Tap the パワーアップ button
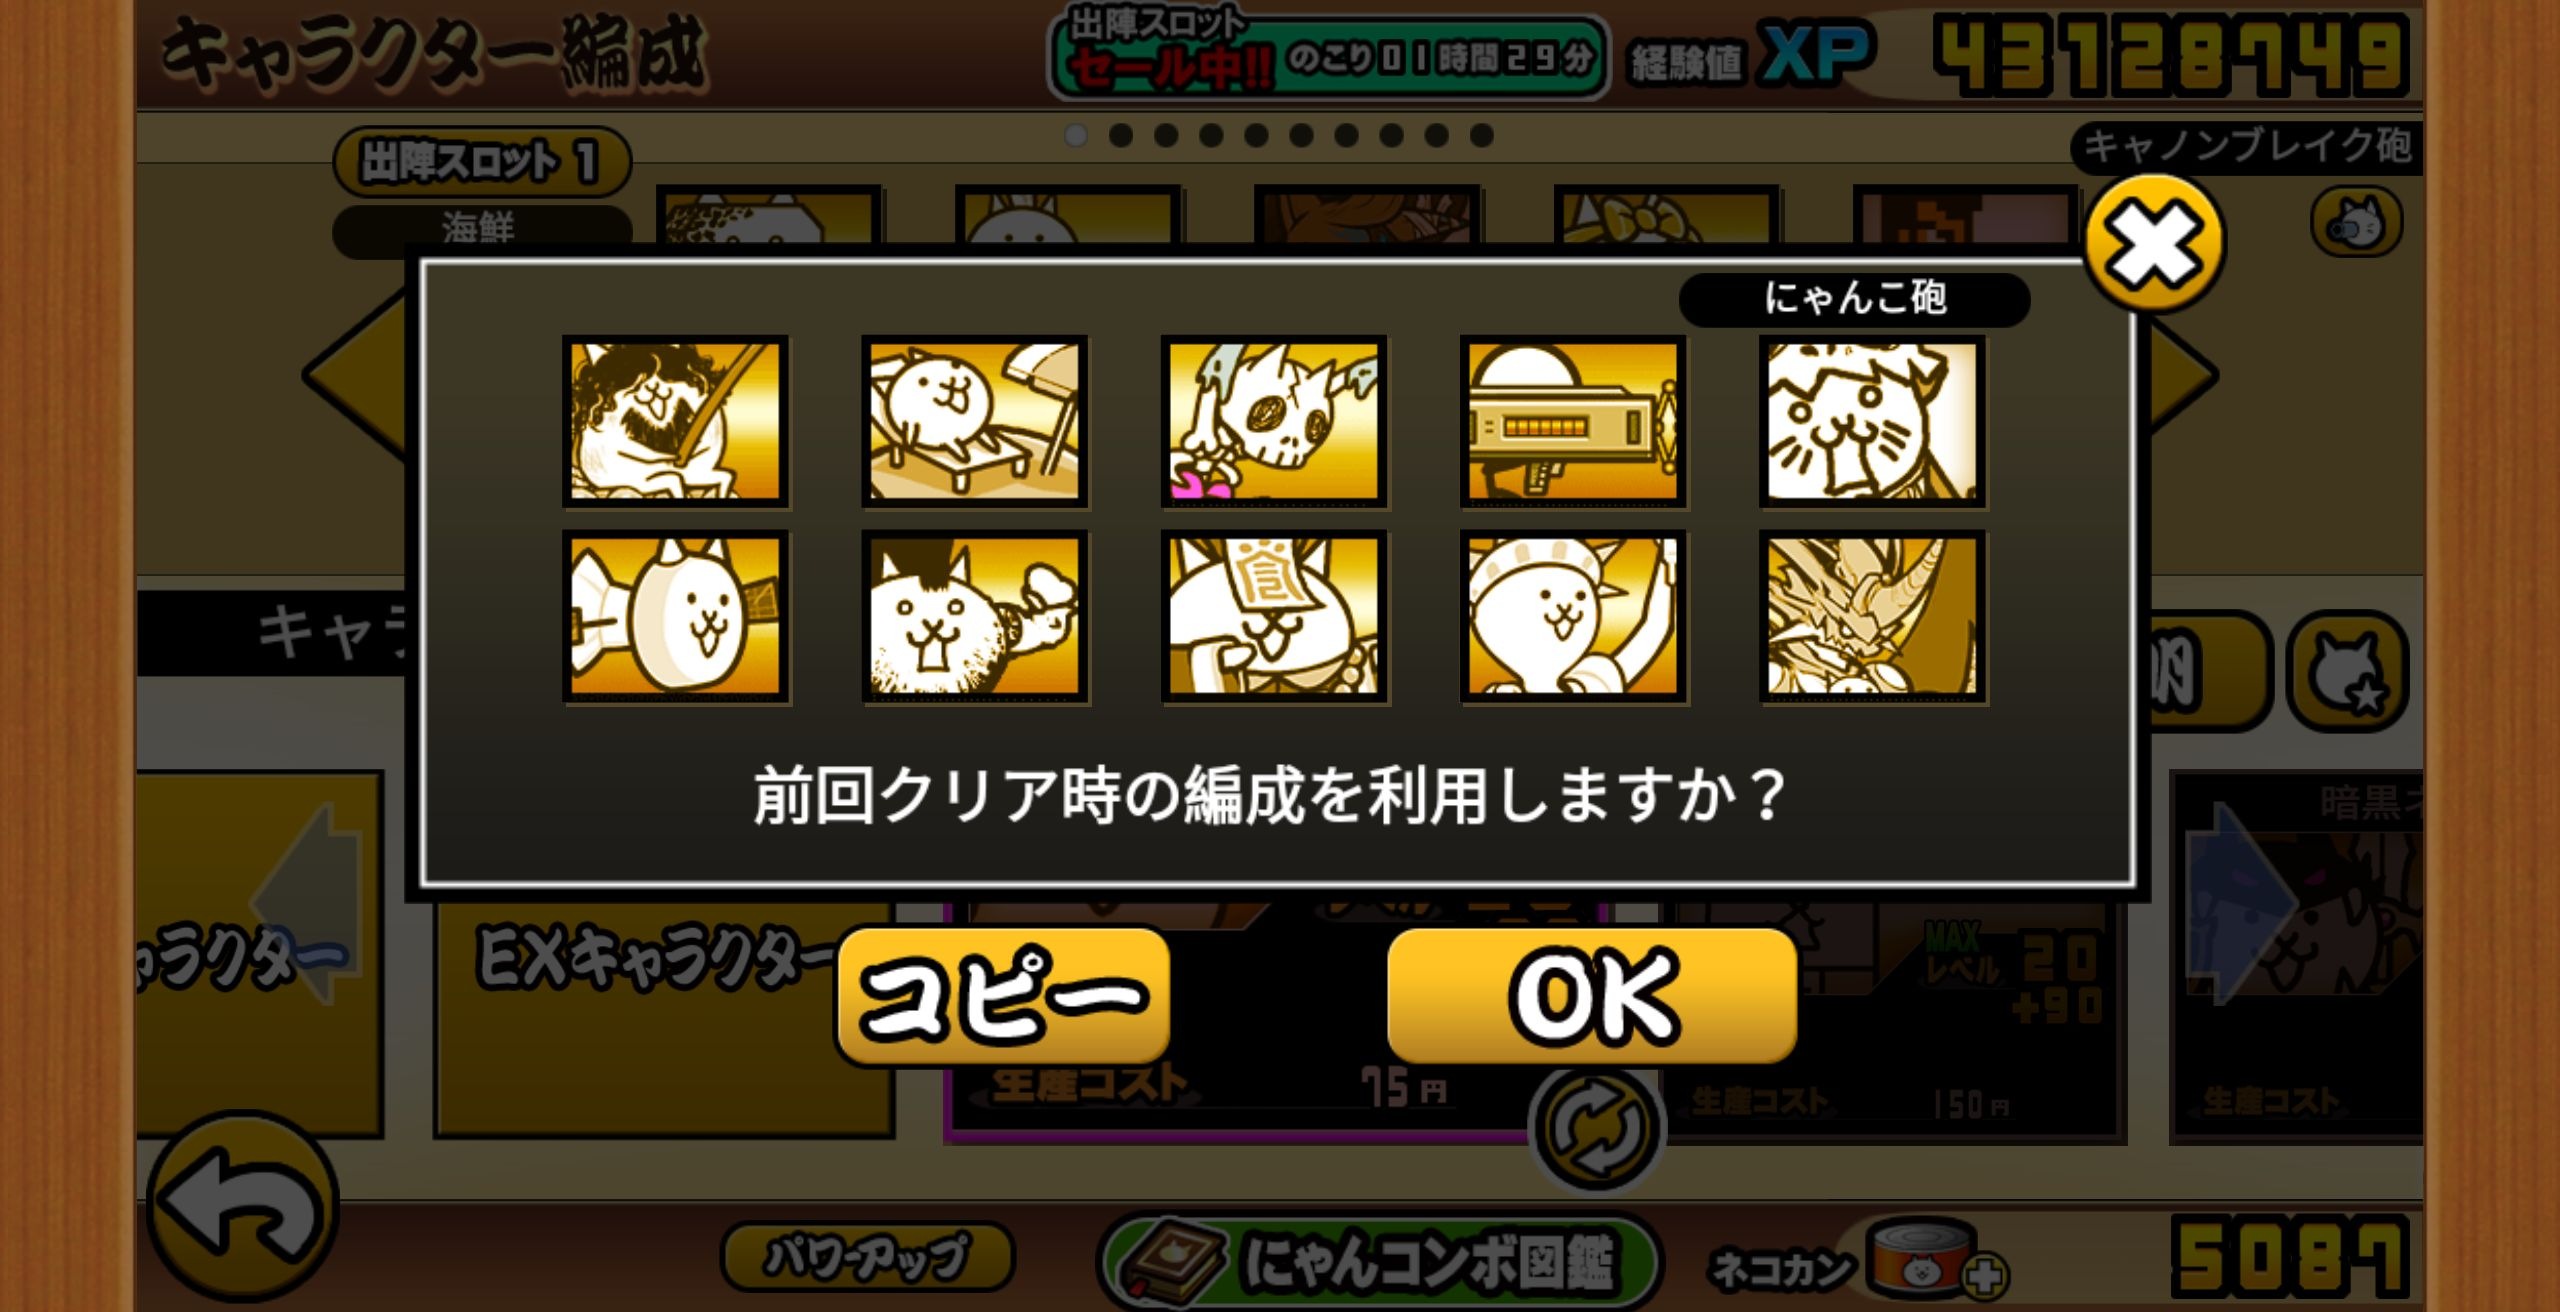 pyautogui.click(x=867, y=1257)
